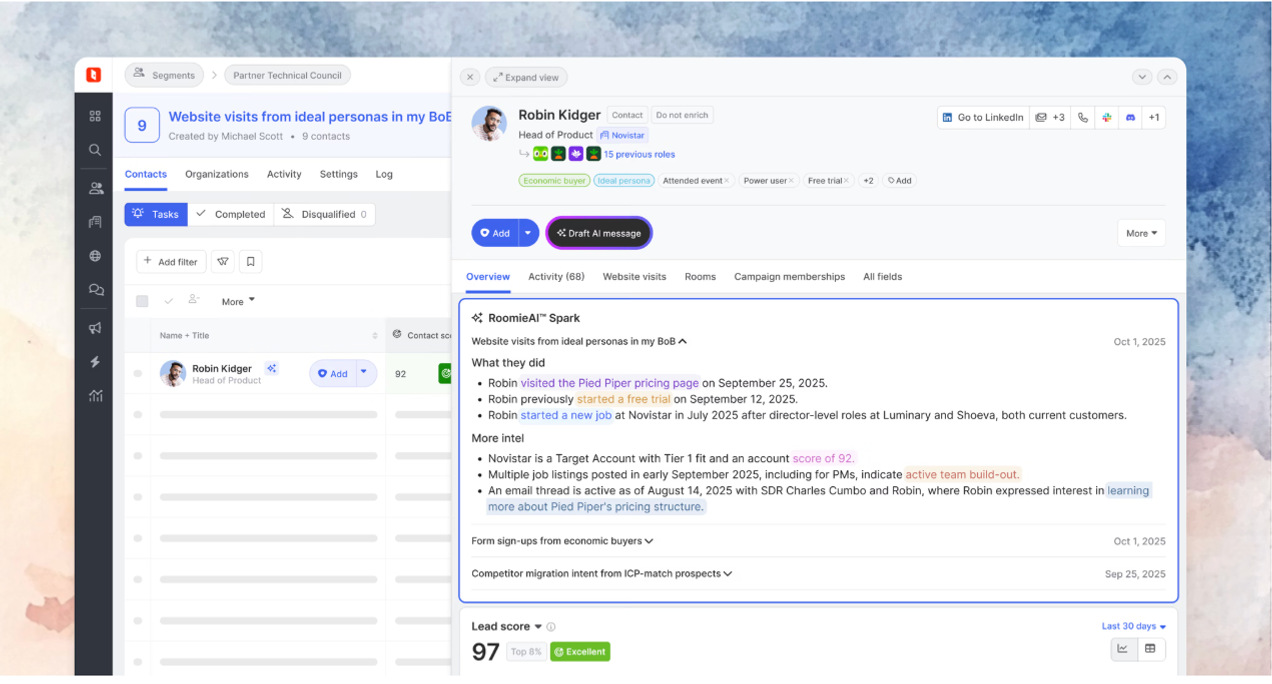This screenshot has width=1272, height=684.
Task: Remove the Free trial tag
Action: [x=846, y=181]
